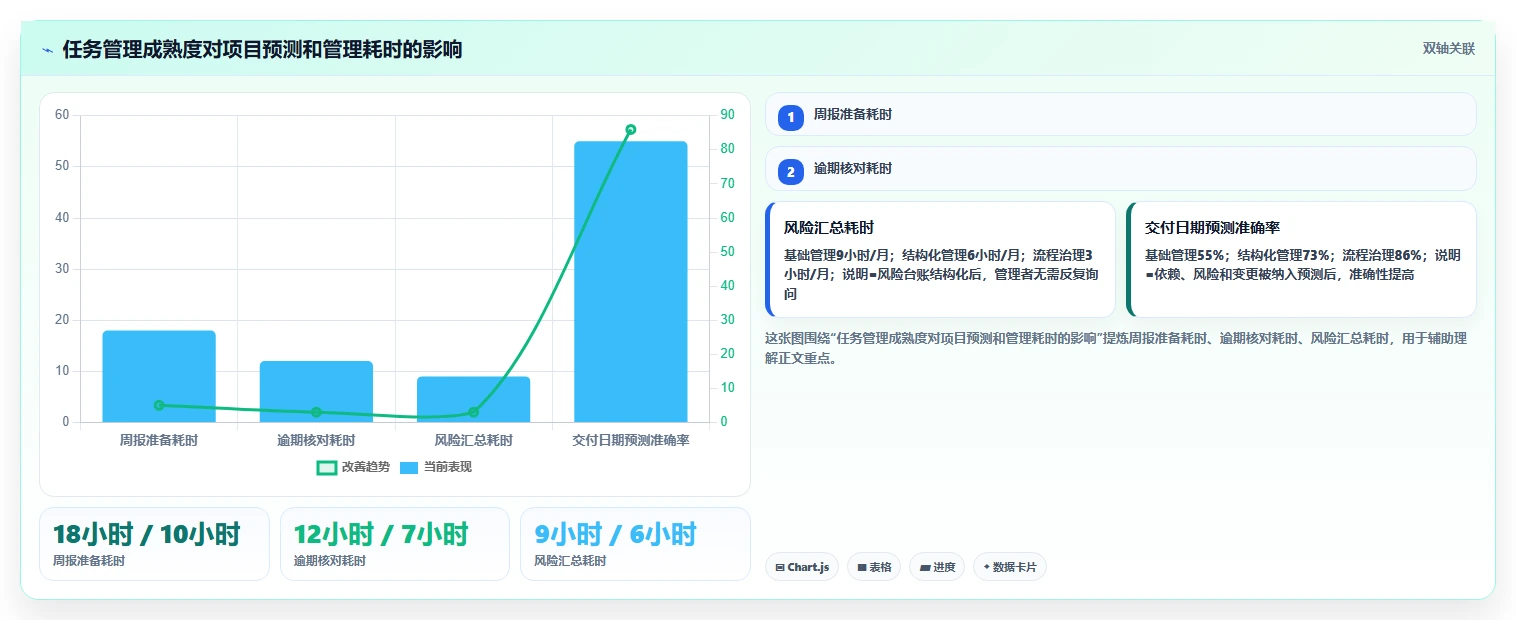Click the 周报准备耗时 blue bar
This screenshot has width=1516, height=620.
159,376
